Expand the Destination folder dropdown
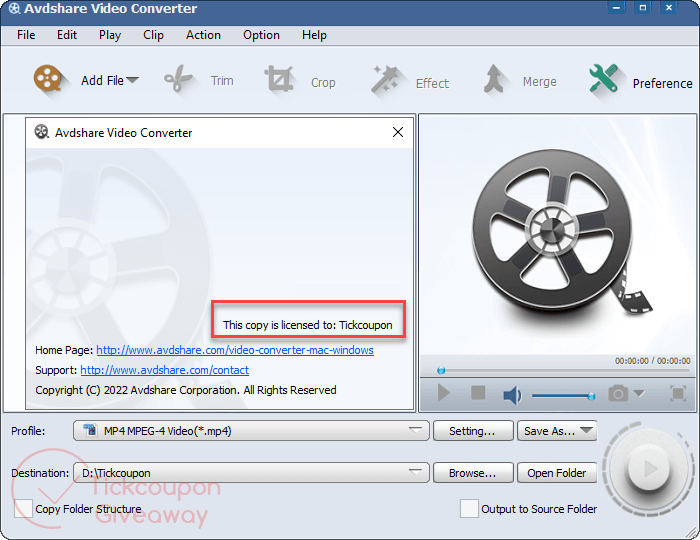700x540 pixels. point(415,472)
